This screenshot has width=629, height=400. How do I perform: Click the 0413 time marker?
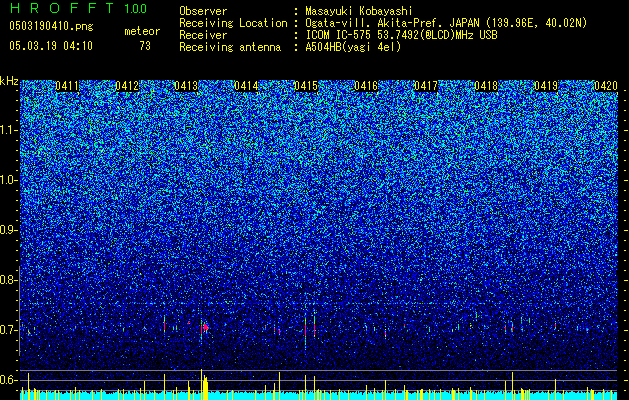point(186,86)
